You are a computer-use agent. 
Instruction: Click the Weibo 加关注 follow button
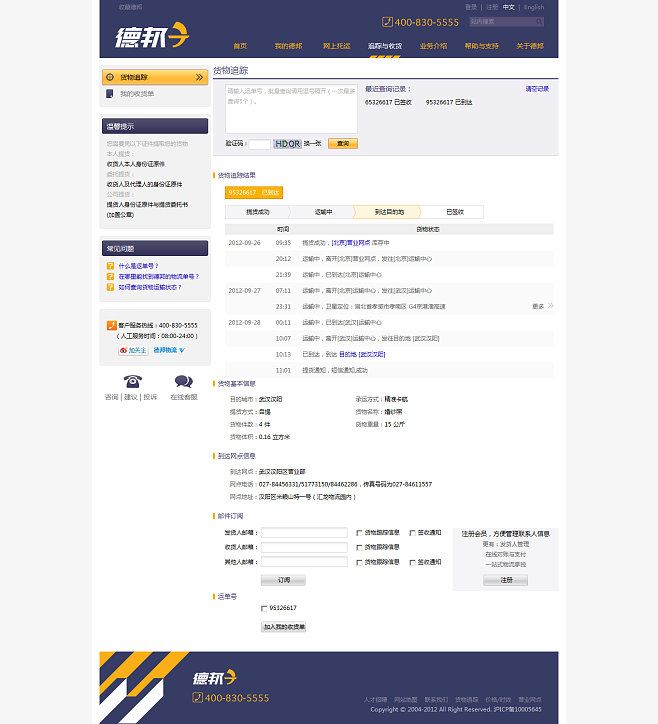point(133,350)
